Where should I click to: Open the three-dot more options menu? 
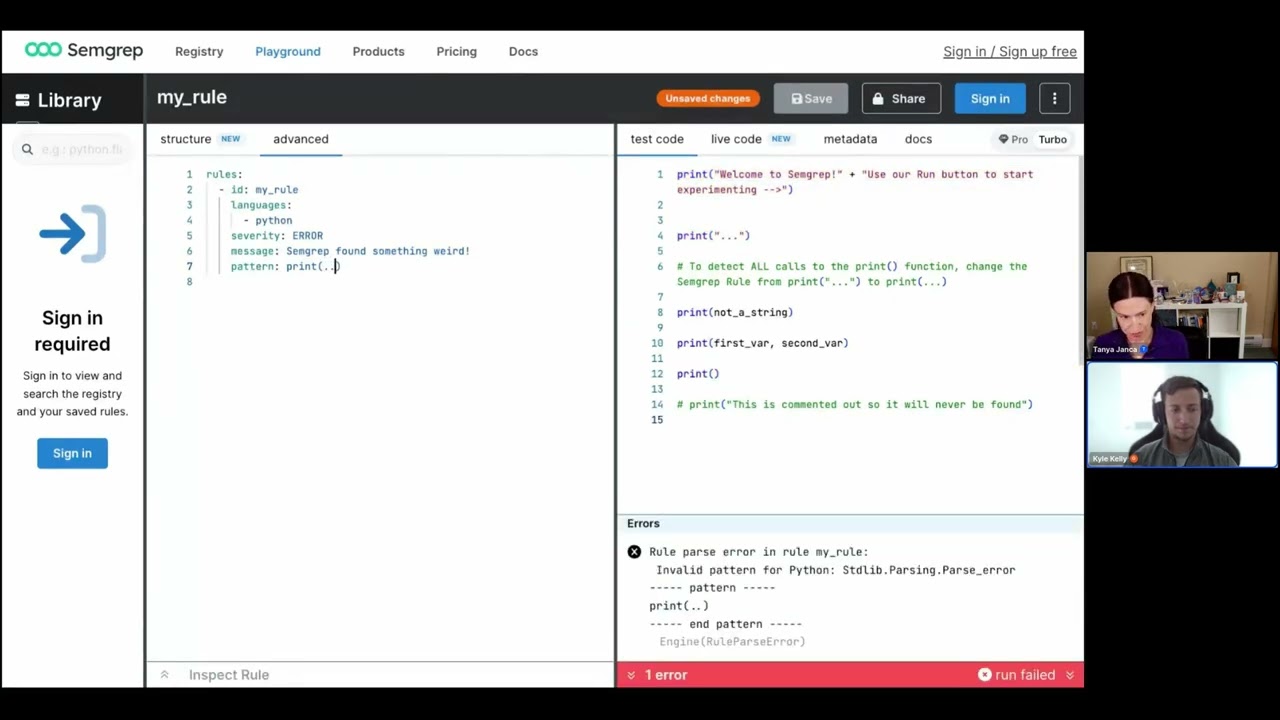(x=1054, y=98)
